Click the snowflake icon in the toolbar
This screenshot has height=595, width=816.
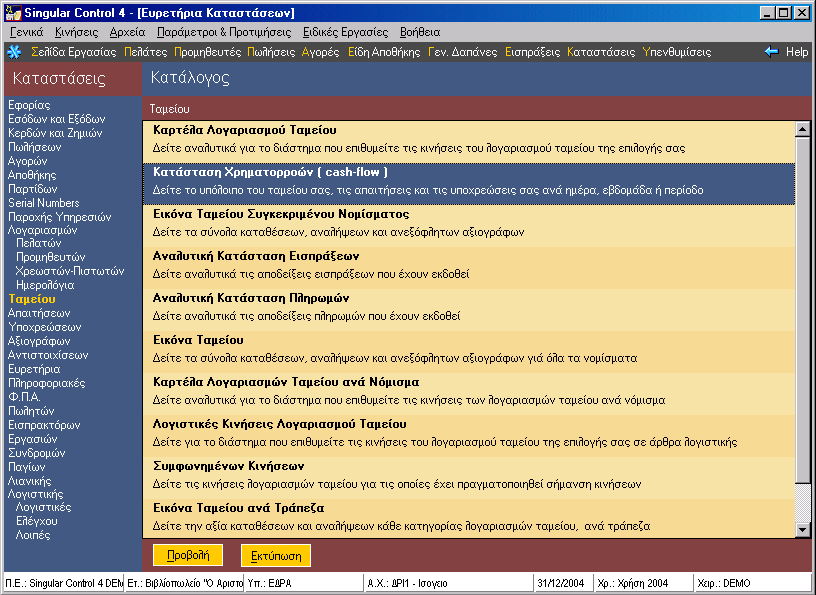14,52
